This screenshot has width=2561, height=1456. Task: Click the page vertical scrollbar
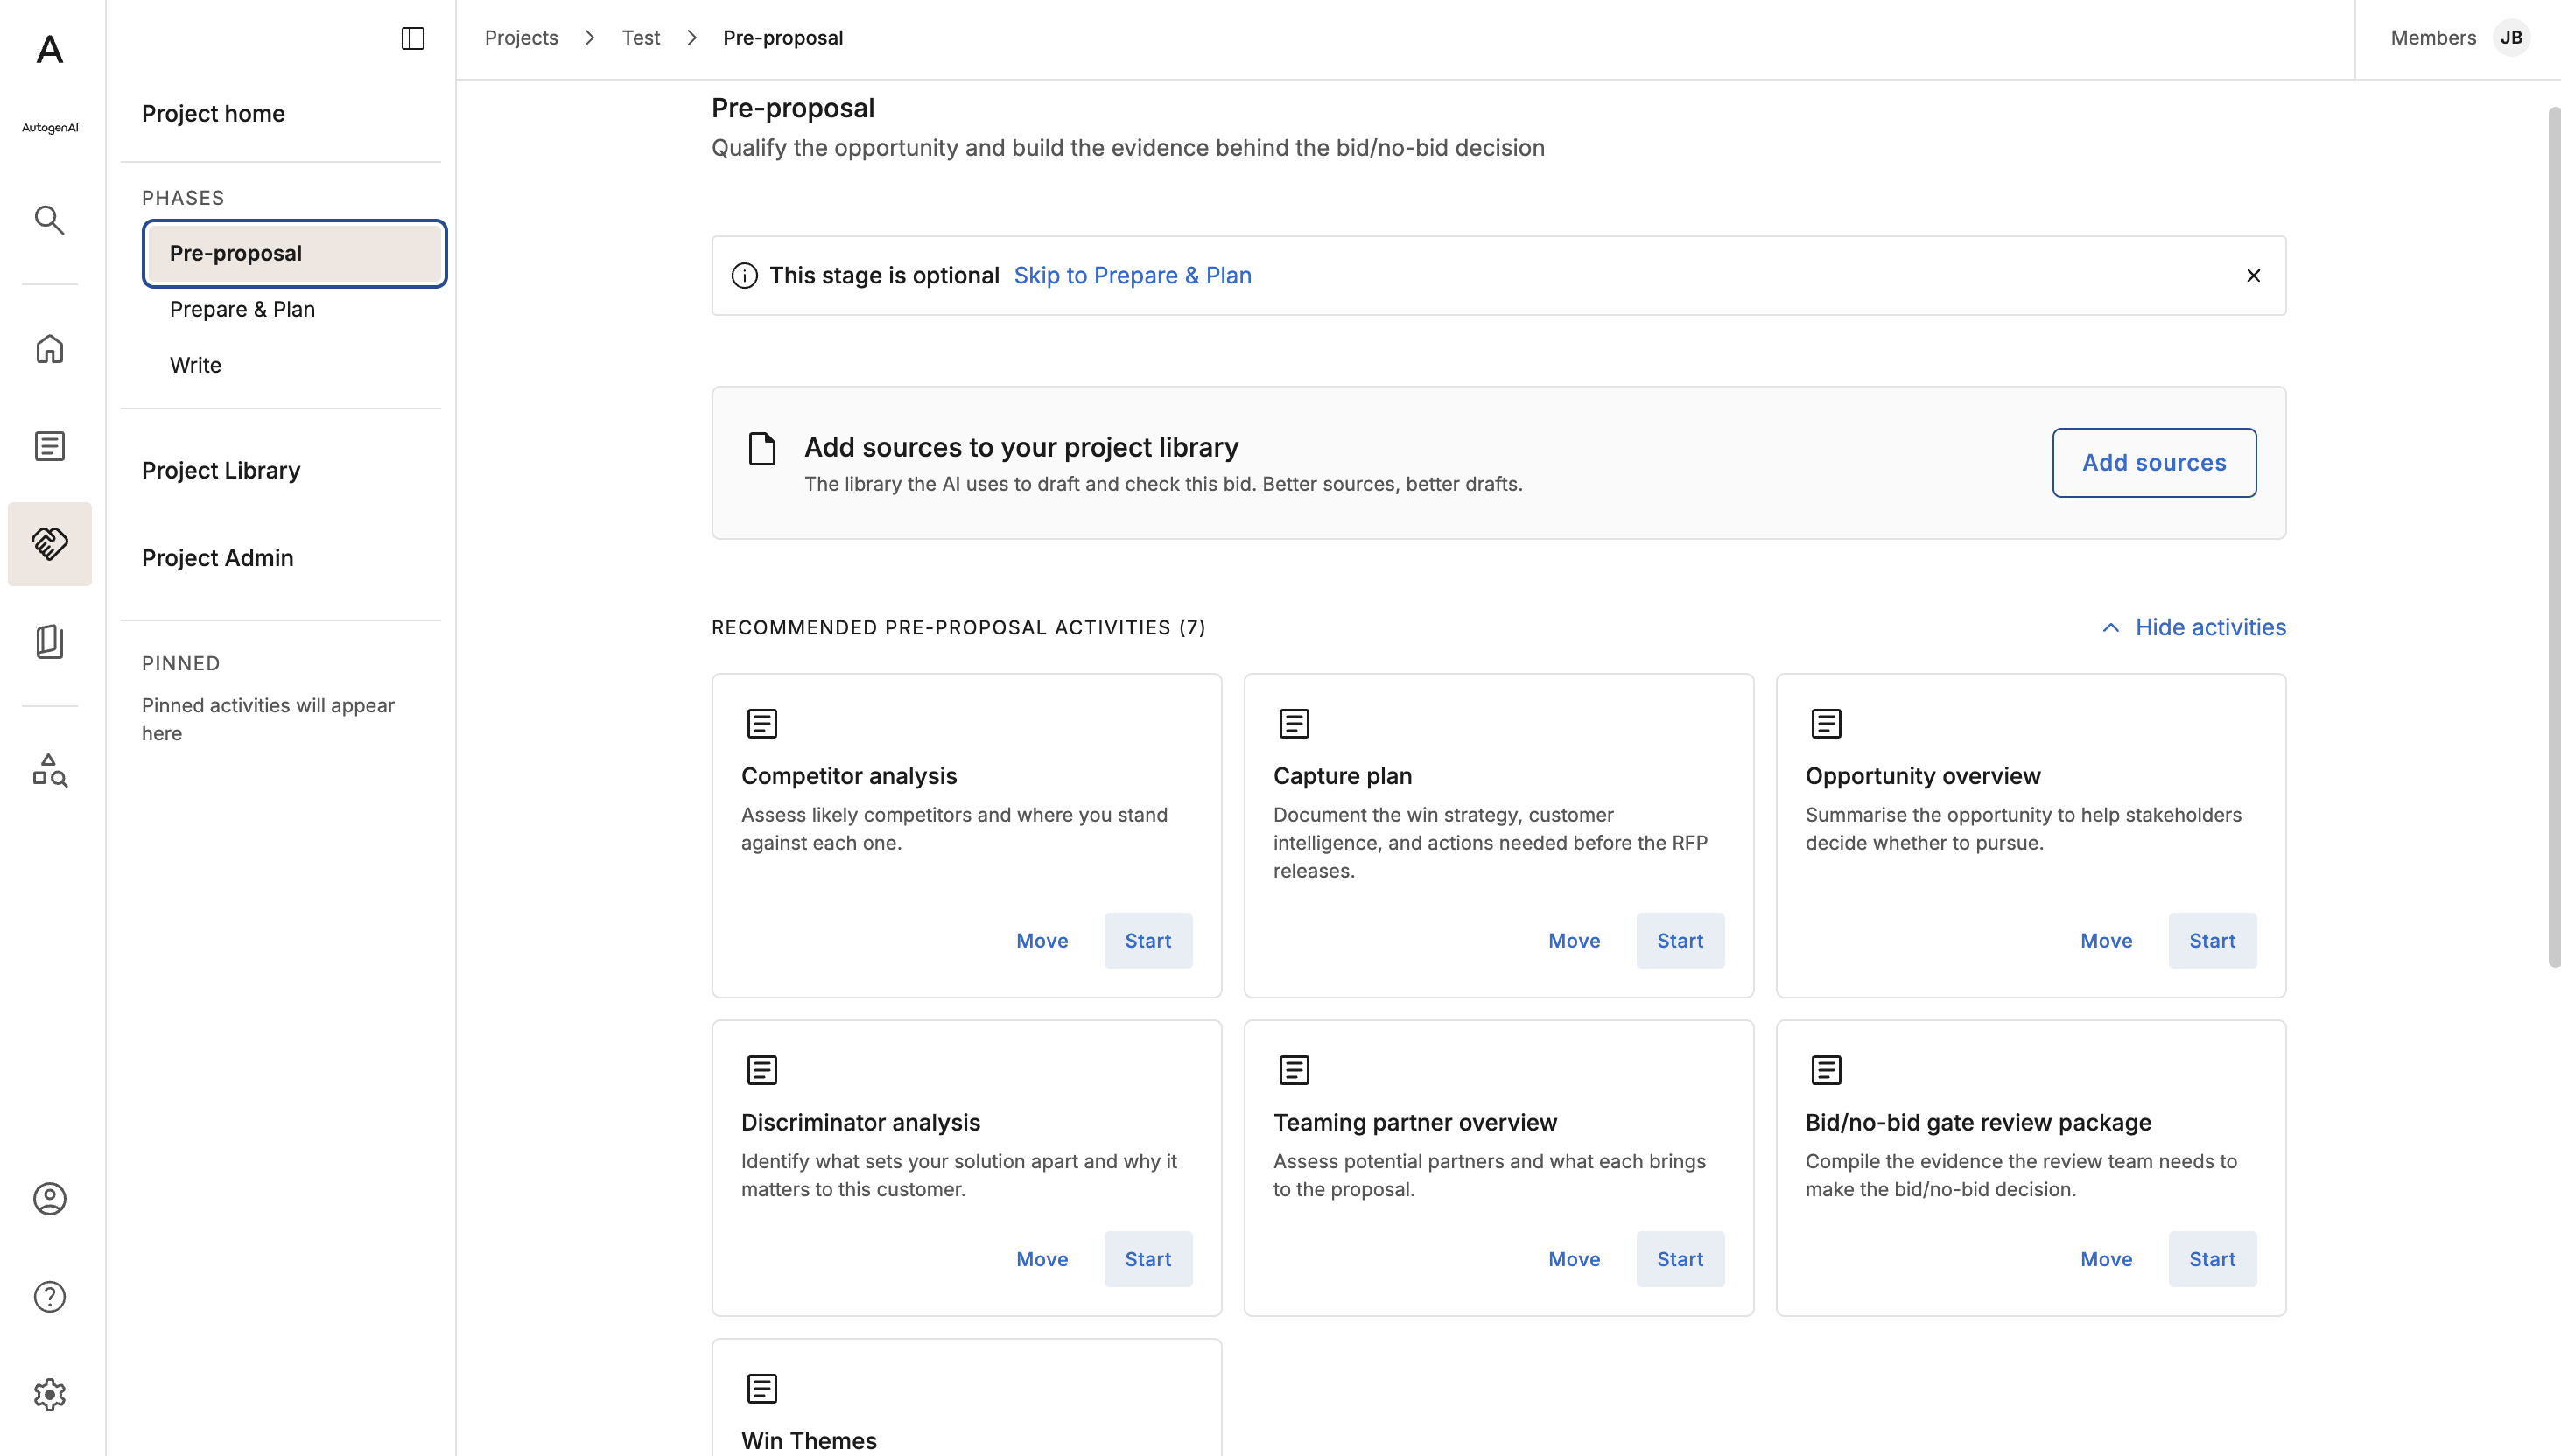point(2553,537)
